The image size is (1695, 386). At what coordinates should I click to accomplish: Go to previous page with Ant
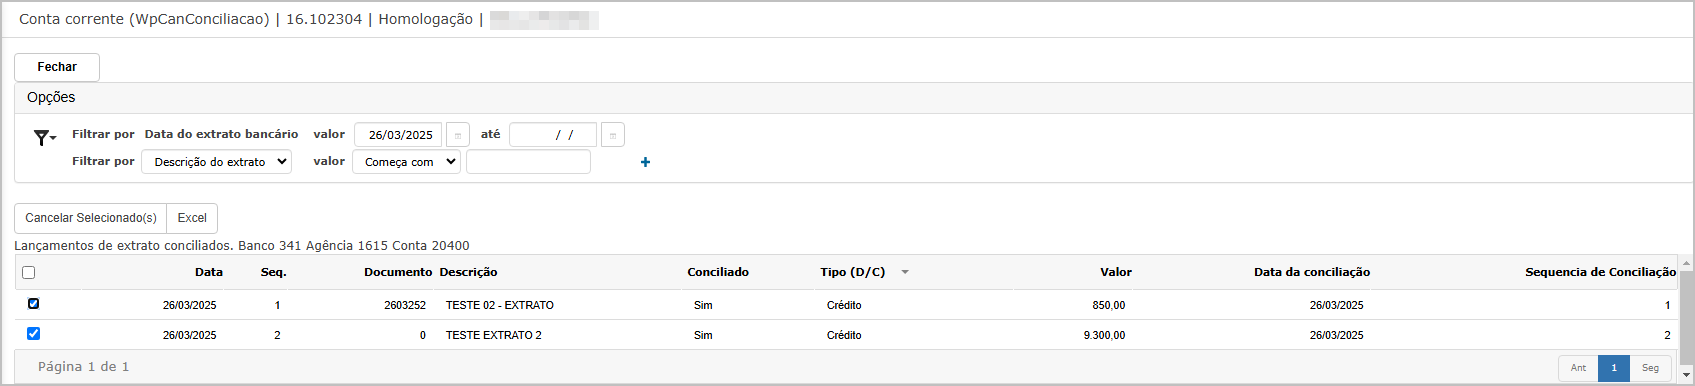1578,368
